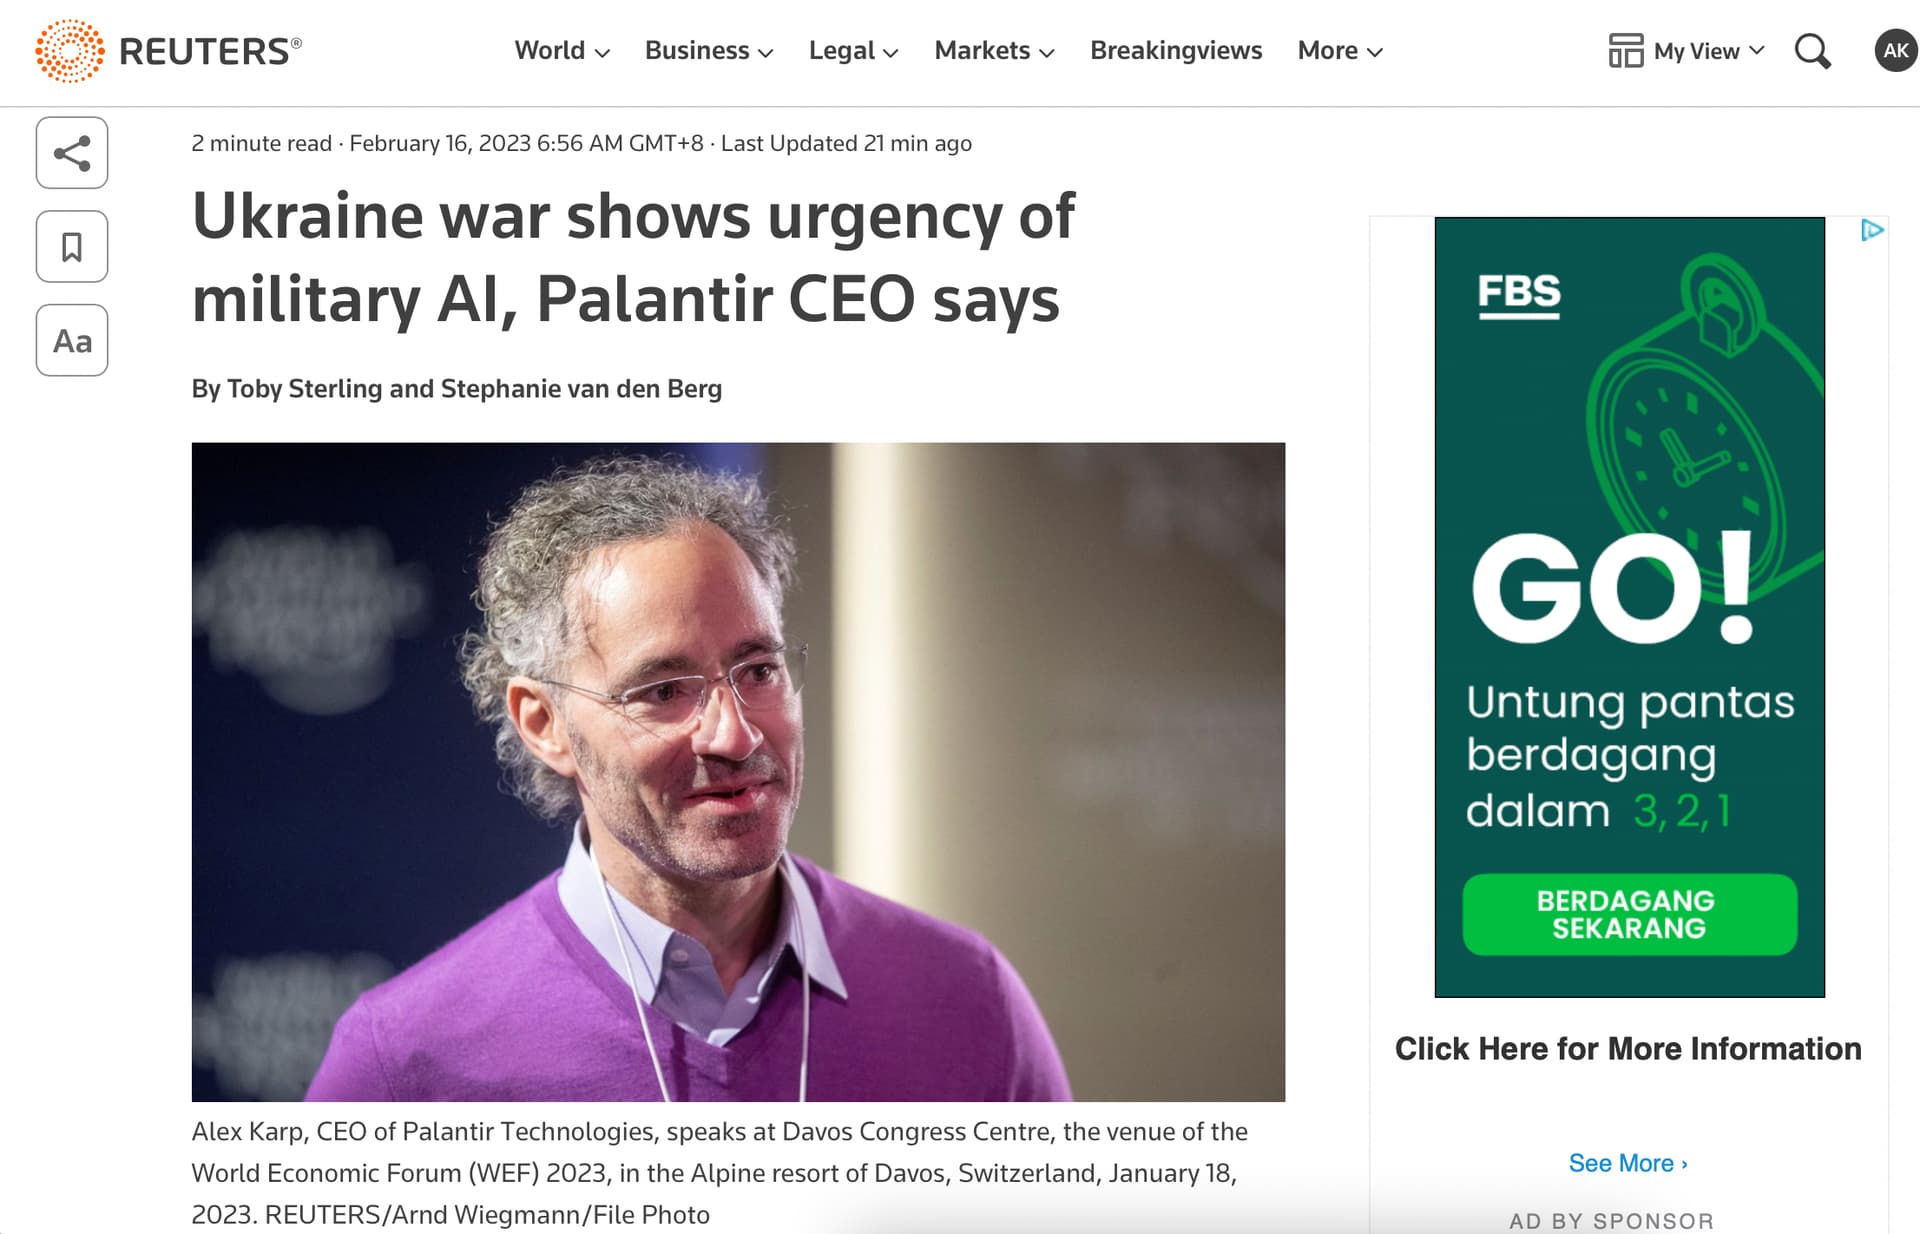This screenshot has width=1920, height=1234.
Task: Open the search magnifier icon
Action: pos(1812,51)
